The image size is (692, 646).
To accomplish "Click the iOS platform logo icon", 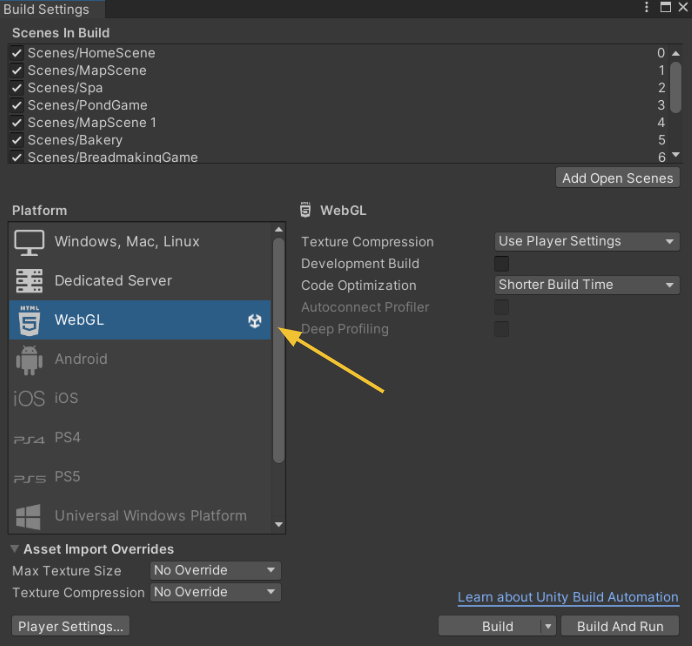I will pyautogui.click(x=29, y=398).
